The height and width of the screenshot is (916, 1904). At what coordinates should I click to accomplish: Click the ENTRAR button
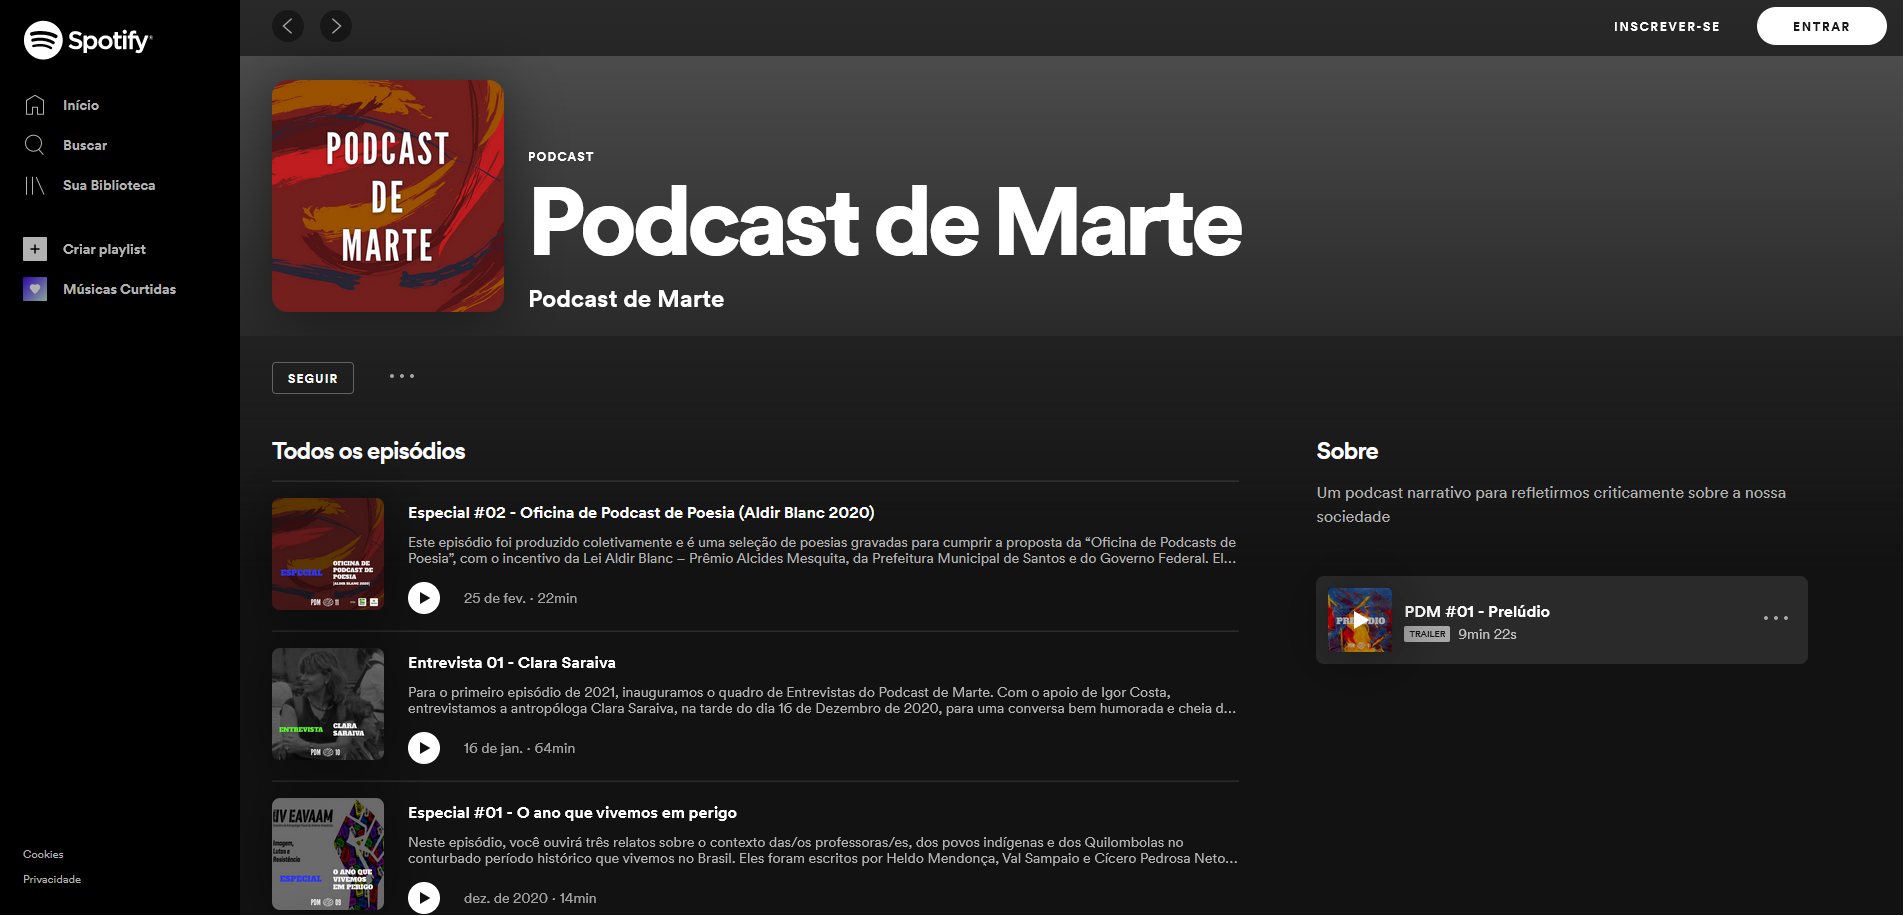click(1822, 27)
